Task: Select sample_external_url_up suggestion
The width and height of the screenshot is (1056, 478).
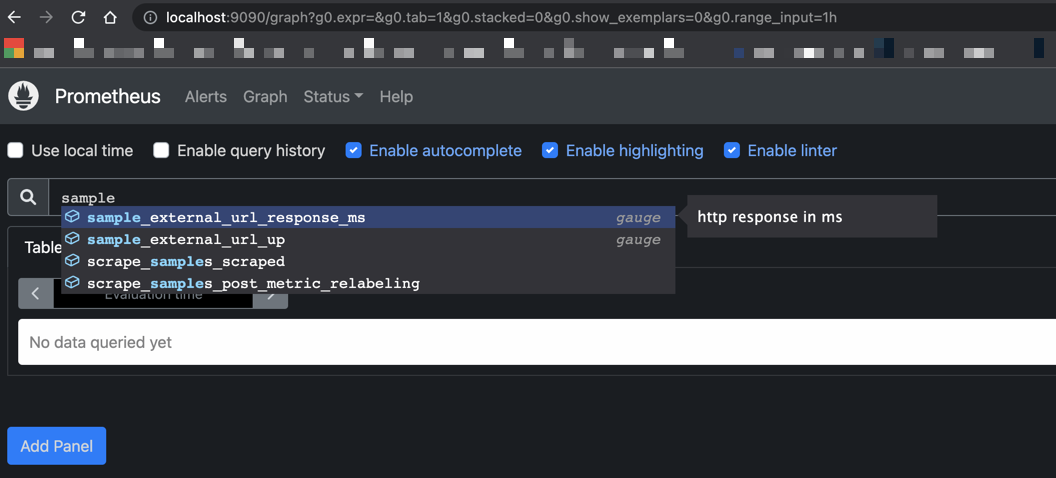Action: click(x=368, y=239)
